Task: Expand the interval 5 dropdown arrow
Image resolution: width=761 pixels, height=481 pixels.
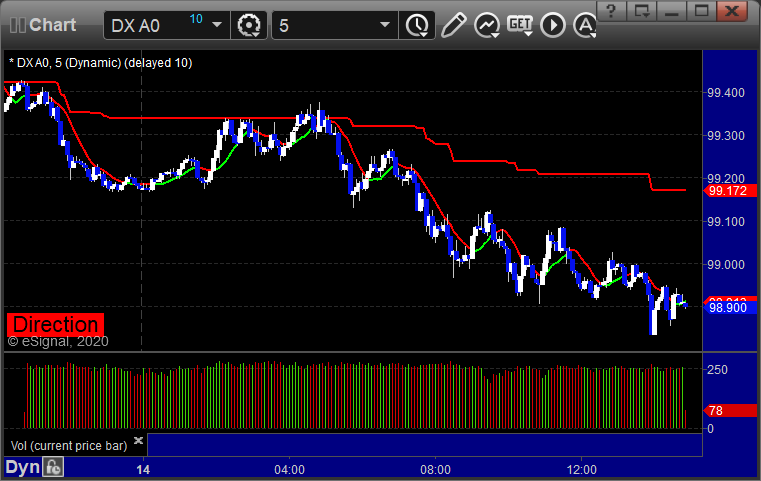Action: click(385, 25)
